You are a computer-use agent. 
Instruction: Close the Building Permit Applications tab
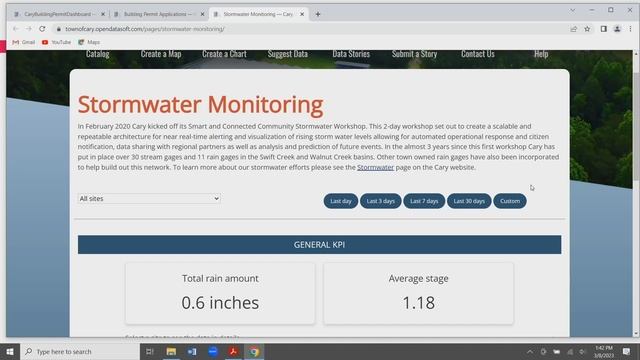pyautogui.click(x=202, y=14)
